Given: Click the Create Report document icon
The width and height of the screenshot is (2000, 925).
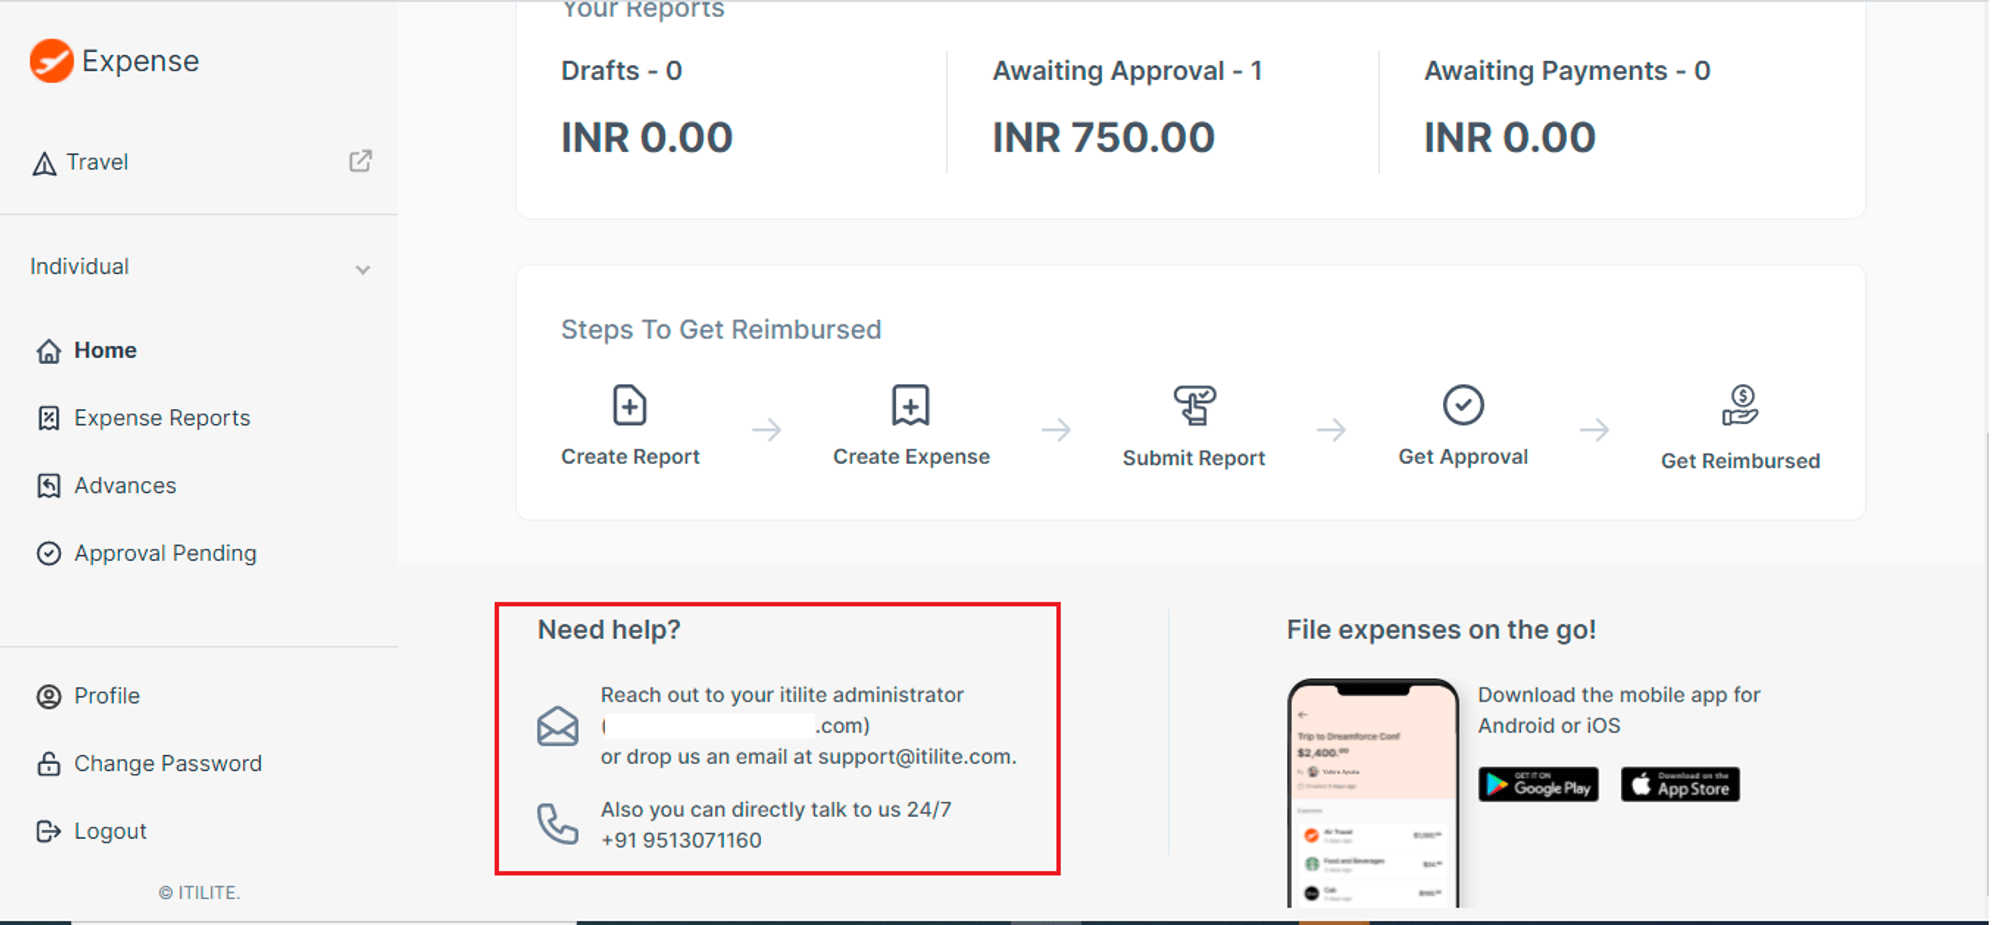Looking at the screenshot, I should [x=629, y=405].
